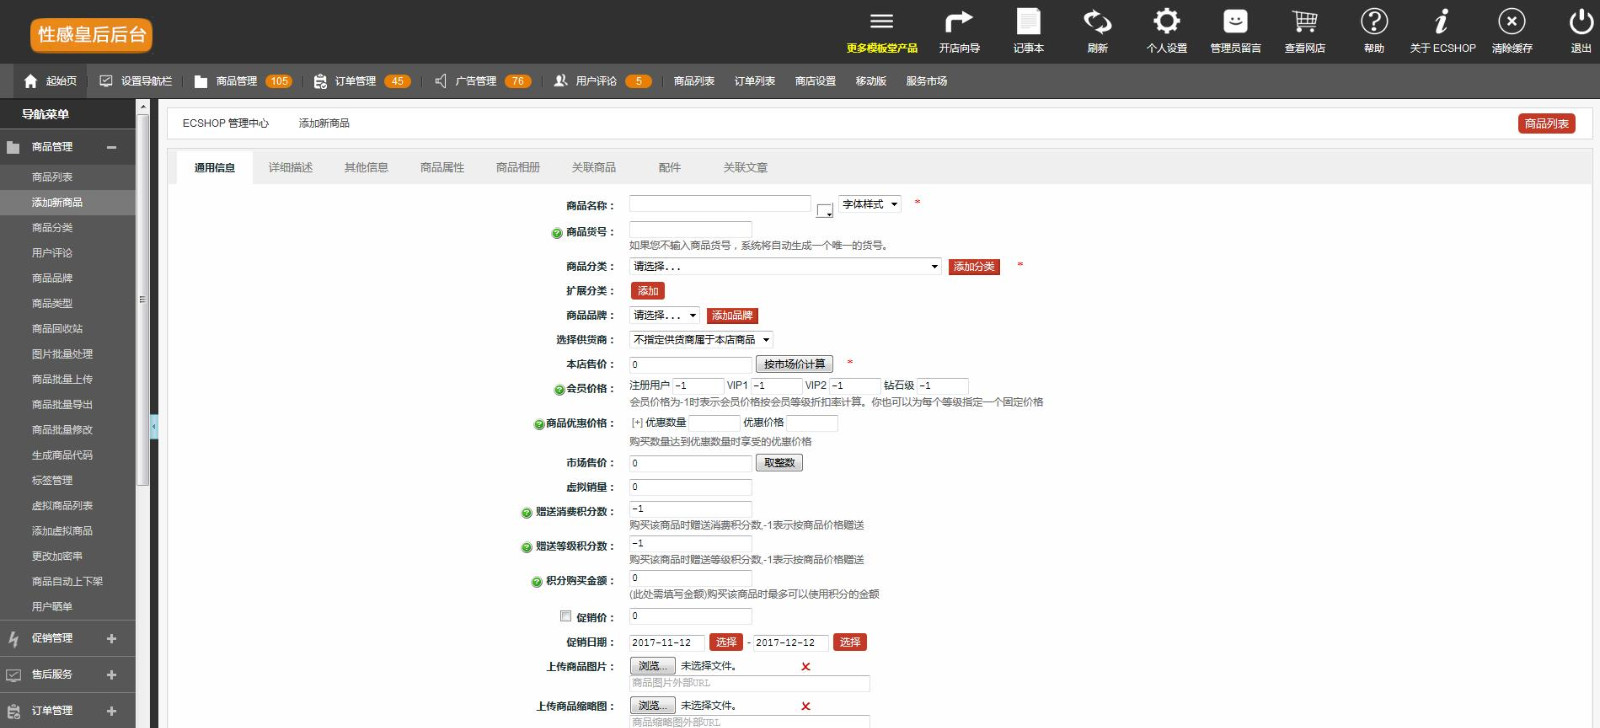Click the clear cache (清除缓存) icon
Screen dimensions: 1600x728
click(x=1511, y=22)
